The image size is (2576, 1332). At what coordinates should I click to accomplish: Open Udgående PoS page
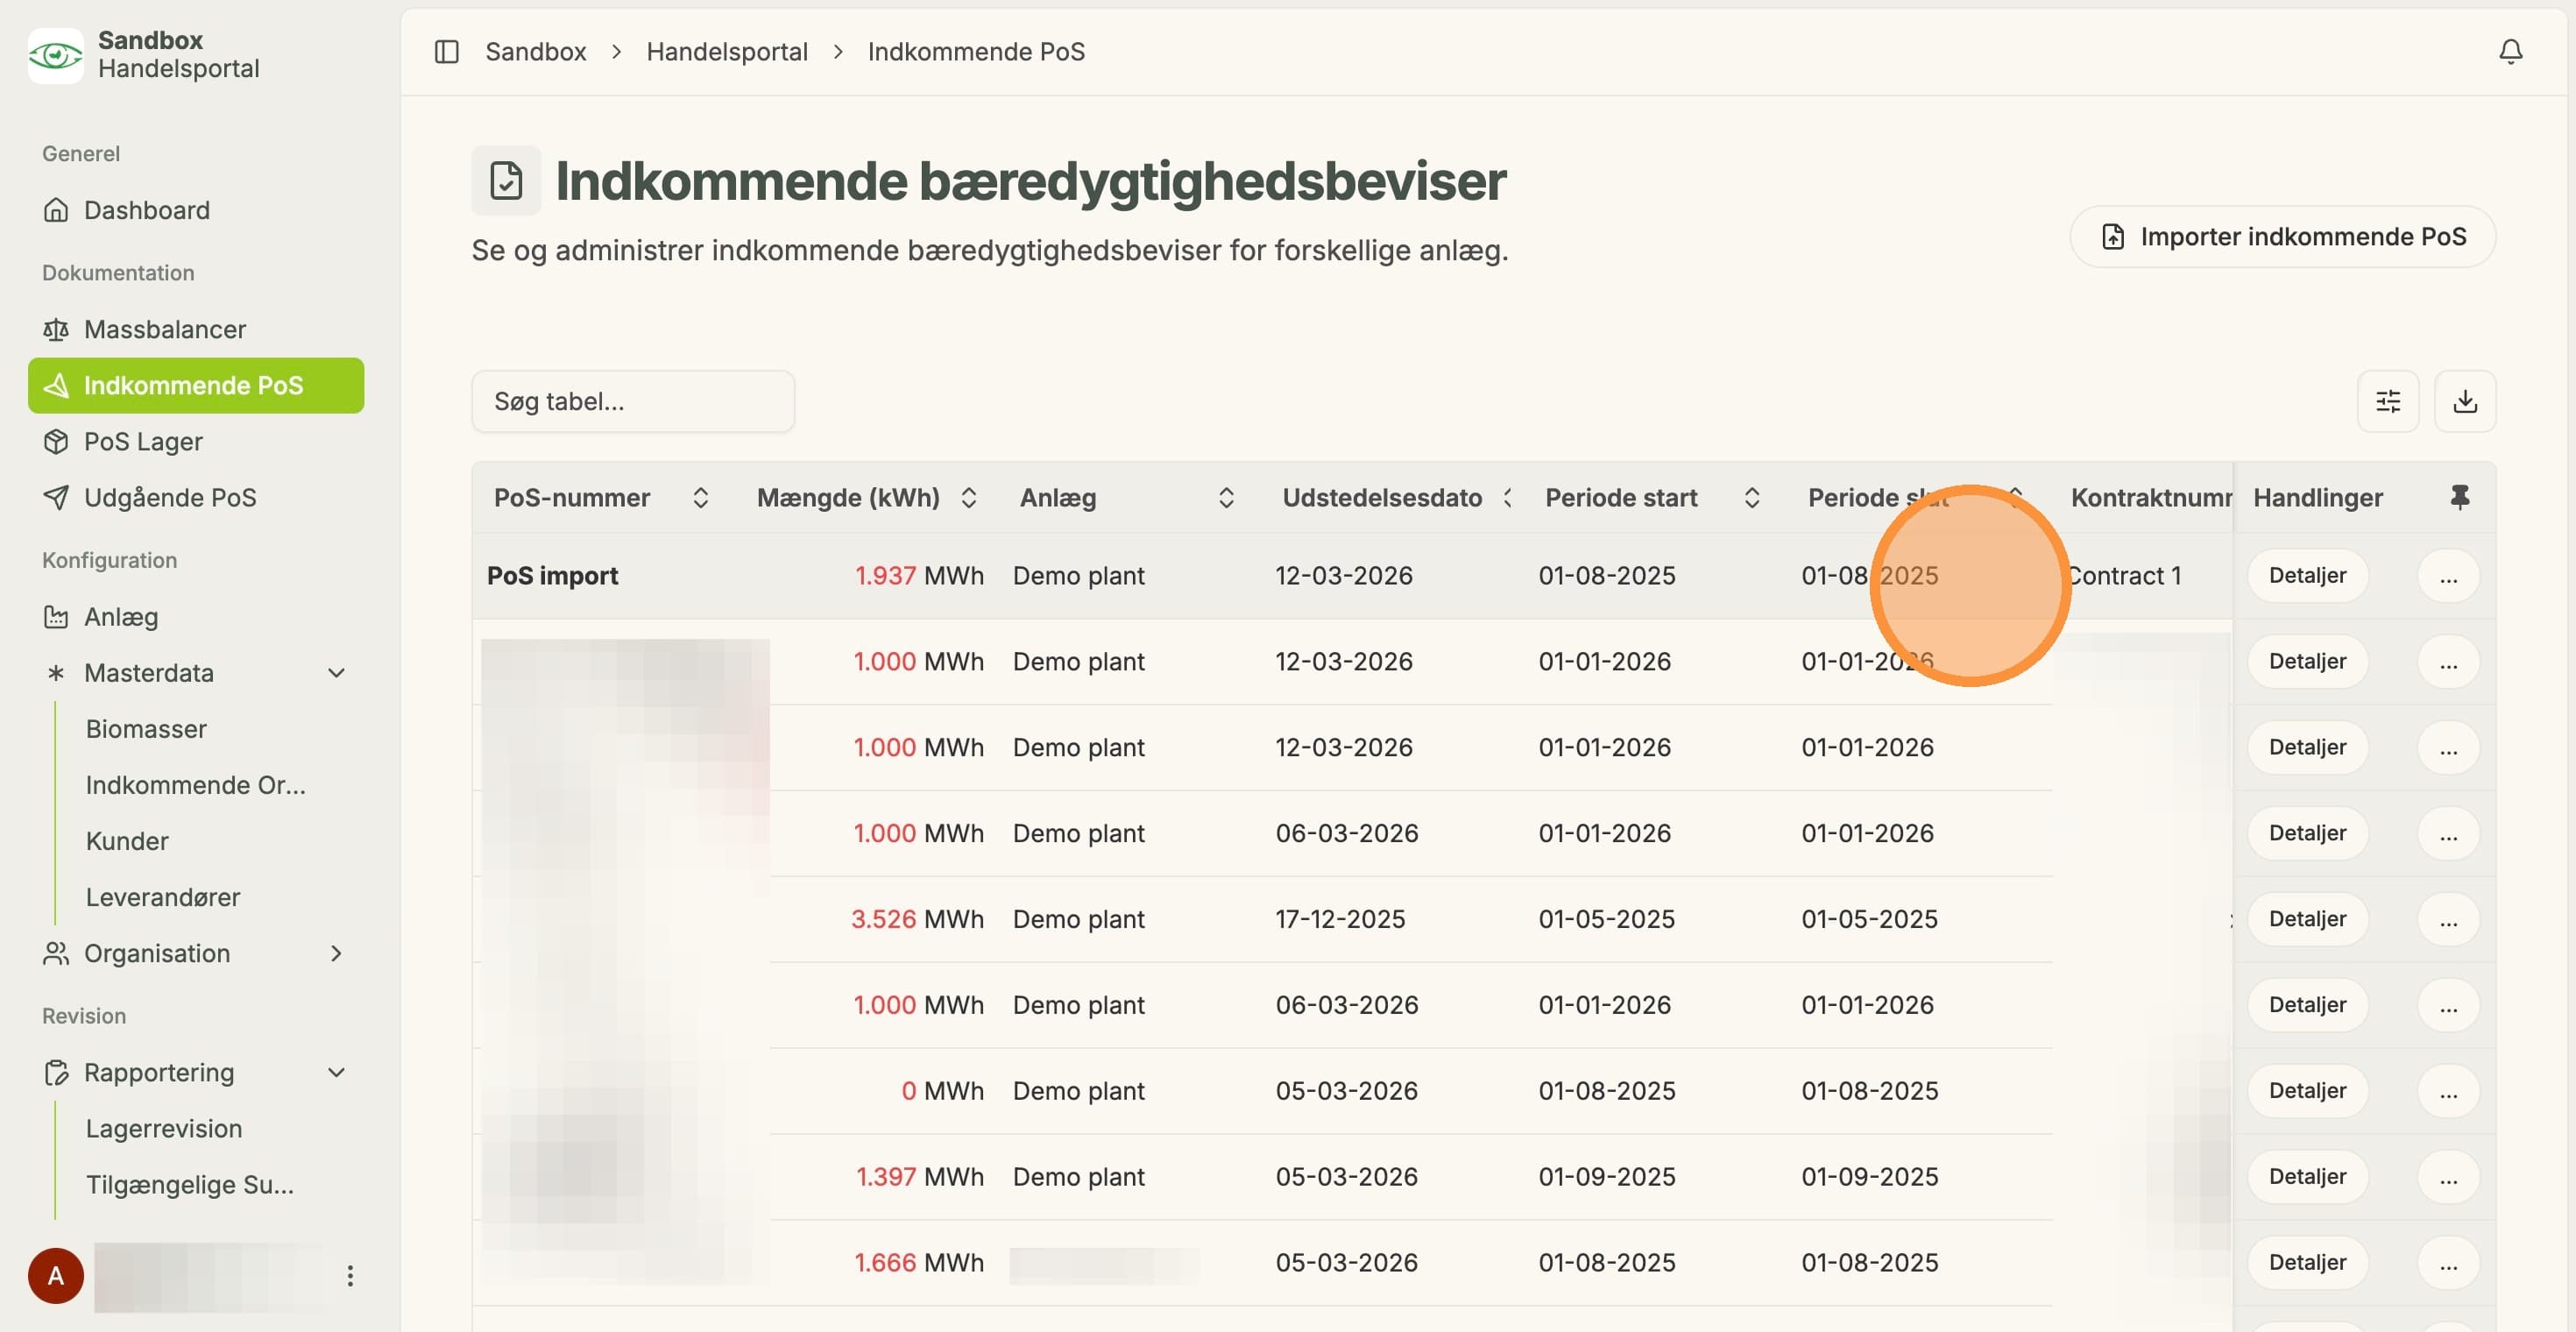click(196, 497)
